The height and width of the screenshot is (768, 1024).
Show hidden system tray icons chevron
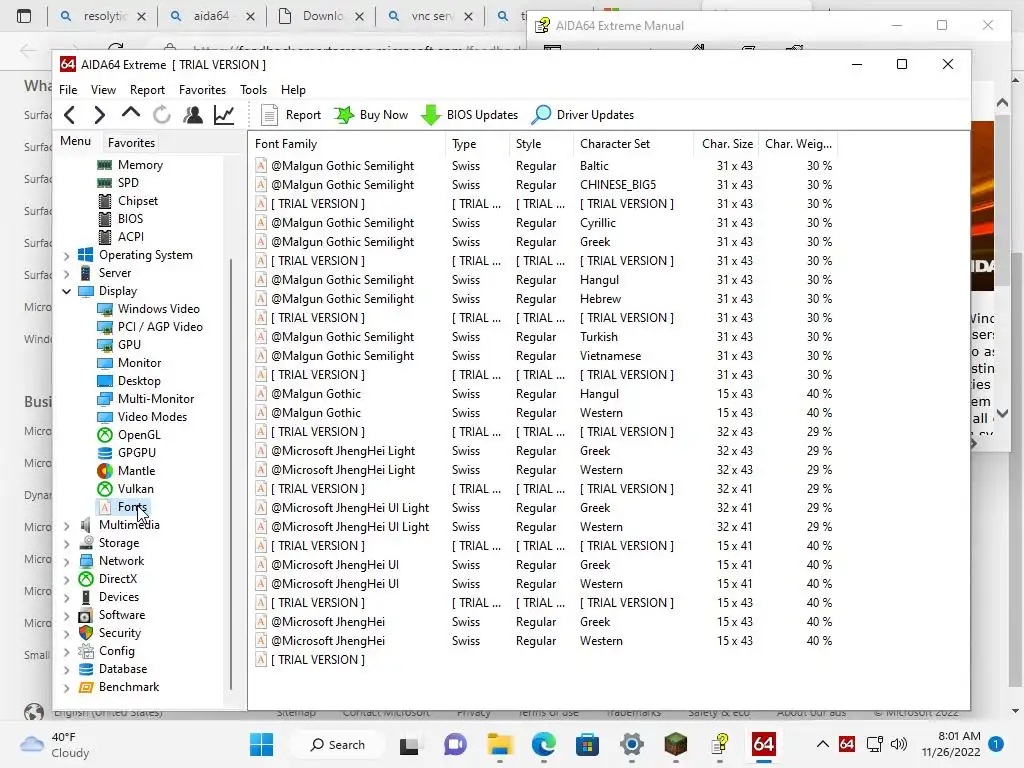click(x=823, y=744)
